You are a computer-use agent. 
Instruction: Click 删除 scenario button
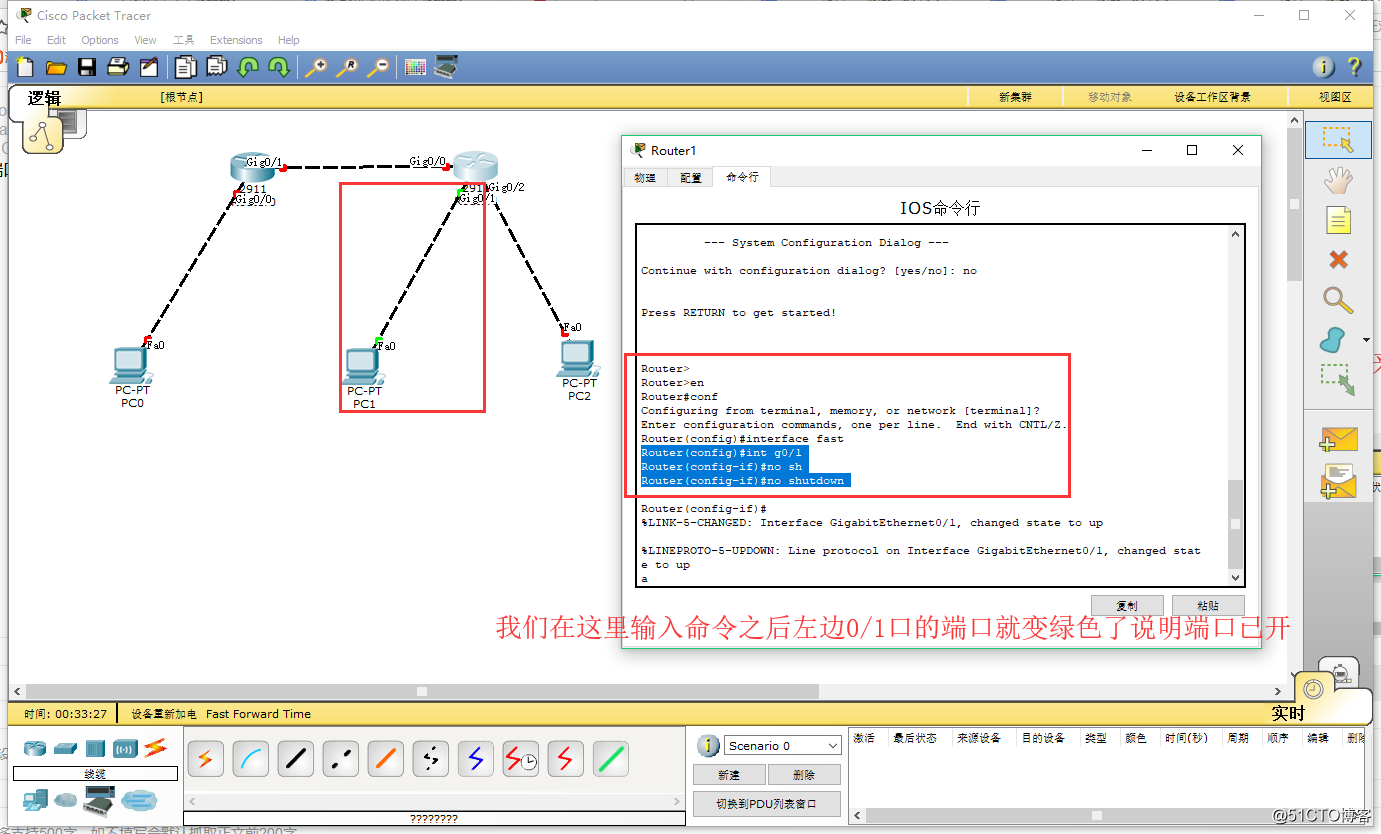[x=804, y=775]
